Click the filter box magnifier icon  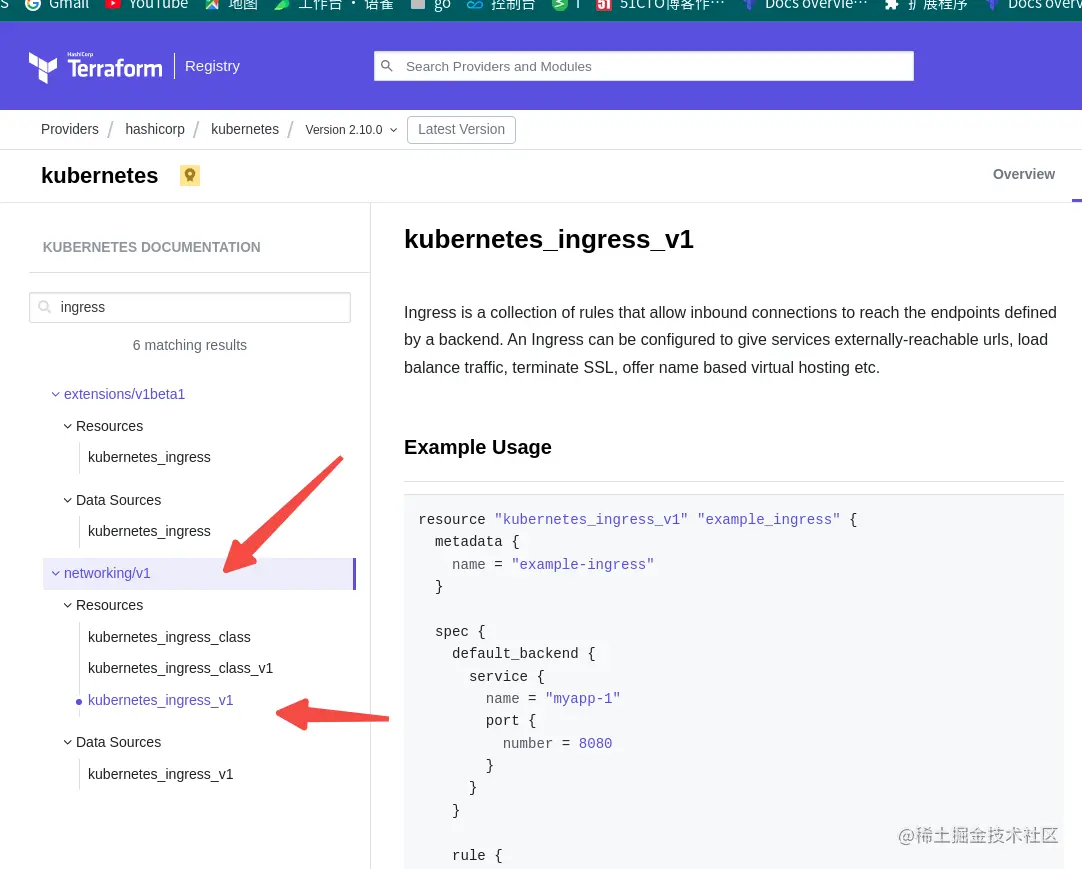coord(45,307)
